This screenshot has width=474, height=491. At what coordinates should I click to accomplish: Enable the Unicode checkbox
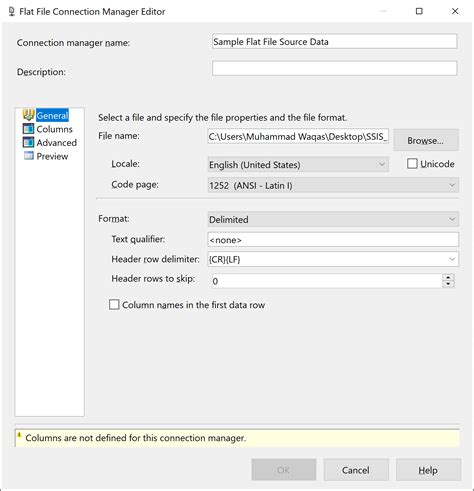[412, 164]
